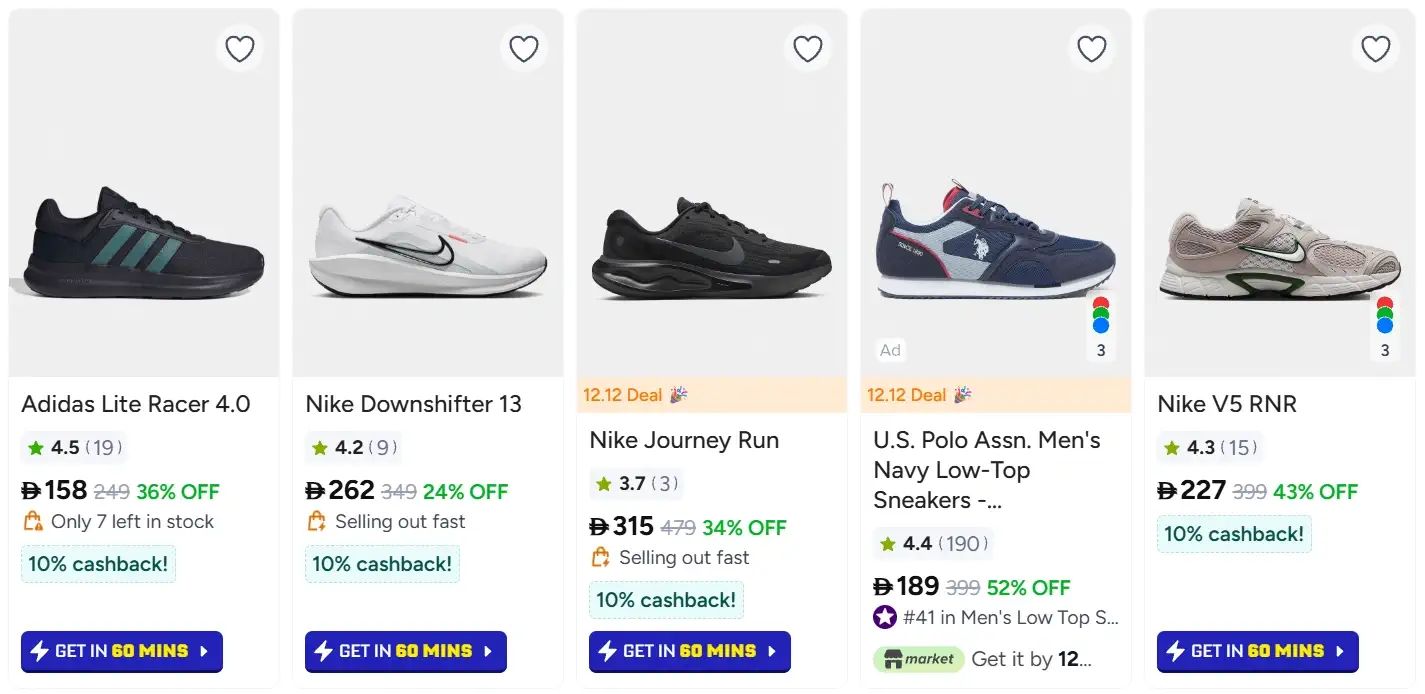The height and width of the screenshot is (694, 1425).
Task: Toggle wishlist heart on Nike Downshifter 13
Action: point(524,49)
